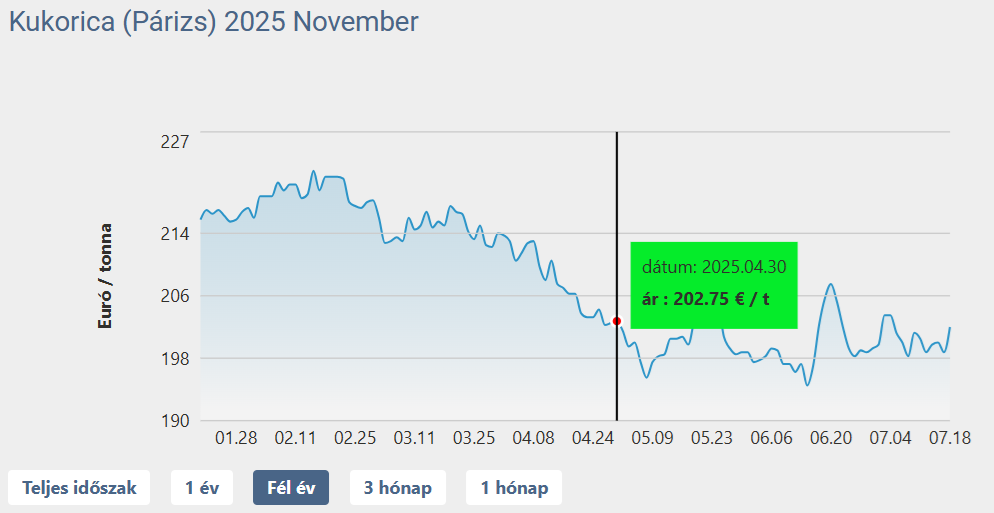Click the 04.08 date axis label
Image resolution: width=994 pixels, height=513 pixels.
(533, 438)
